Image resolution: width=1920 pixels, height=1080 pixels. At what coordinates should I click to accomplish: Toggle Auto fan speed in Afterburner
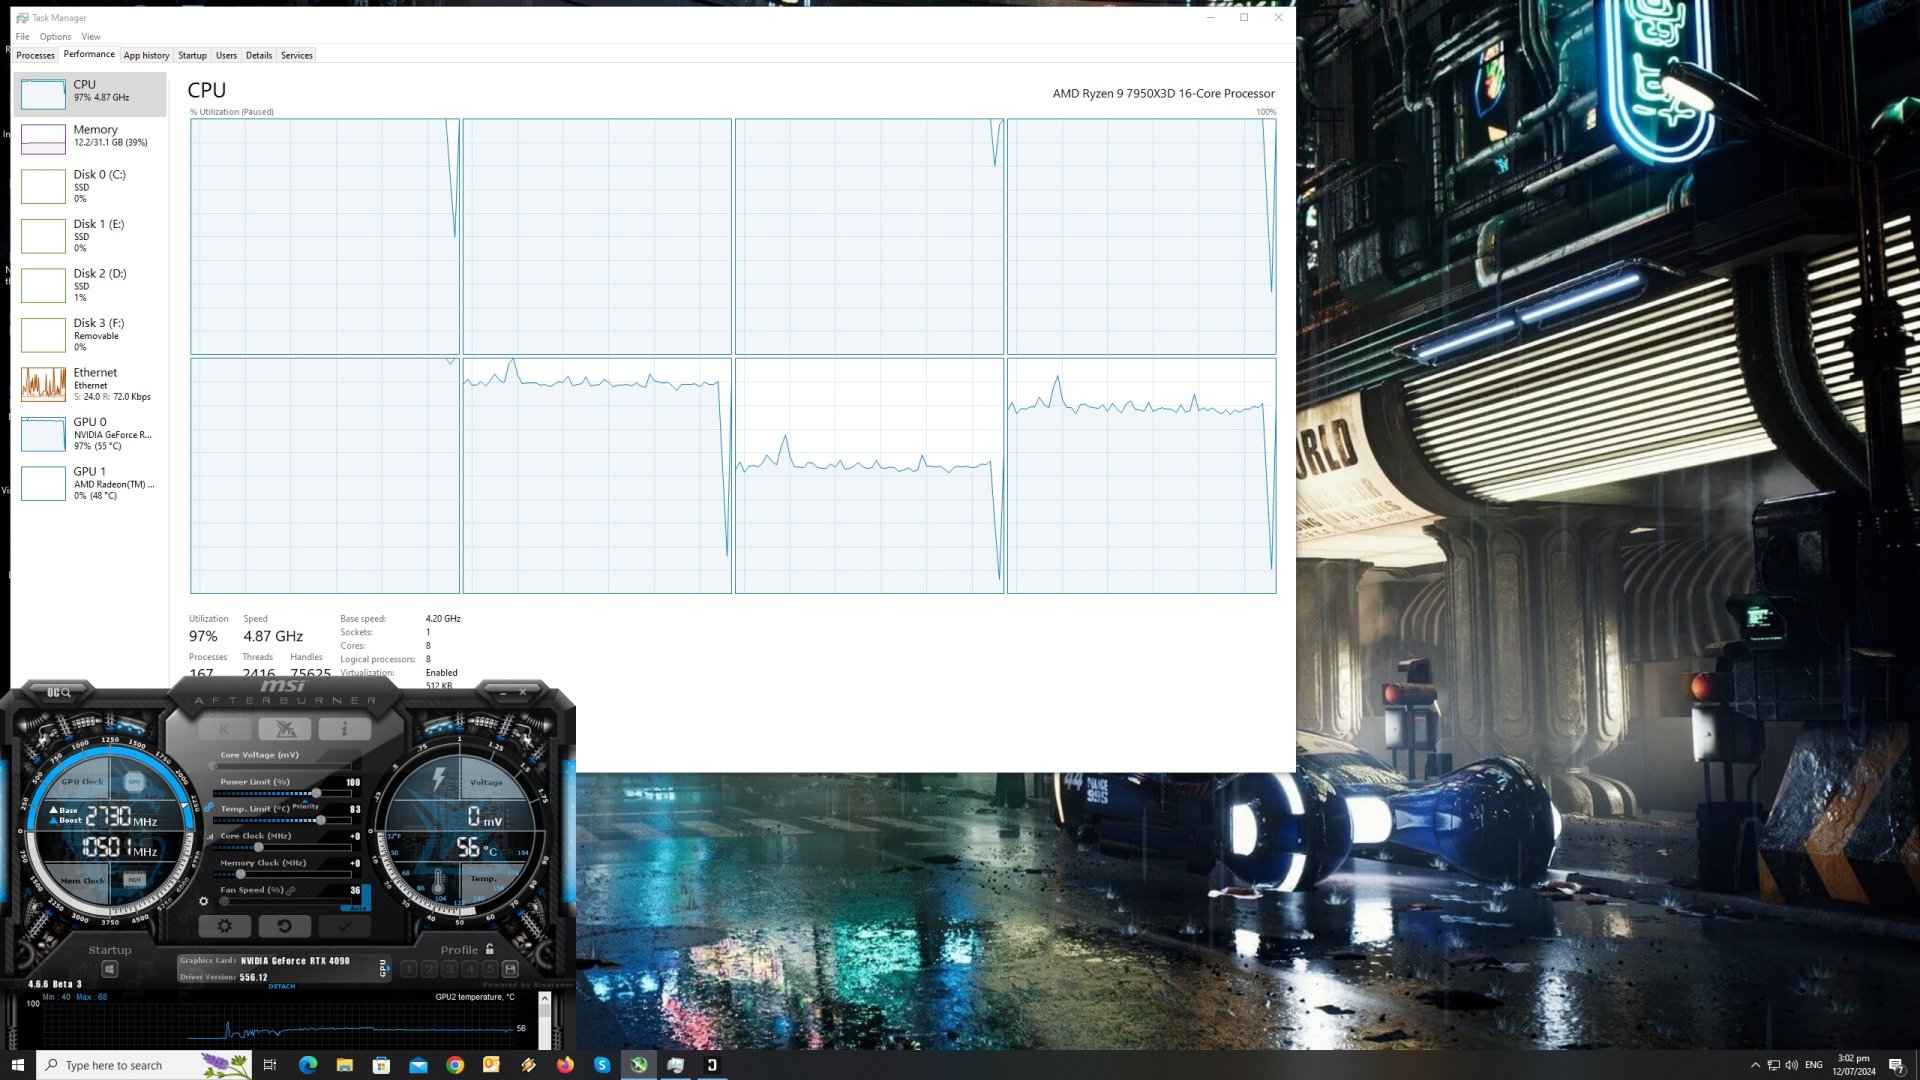pos(359,908)
